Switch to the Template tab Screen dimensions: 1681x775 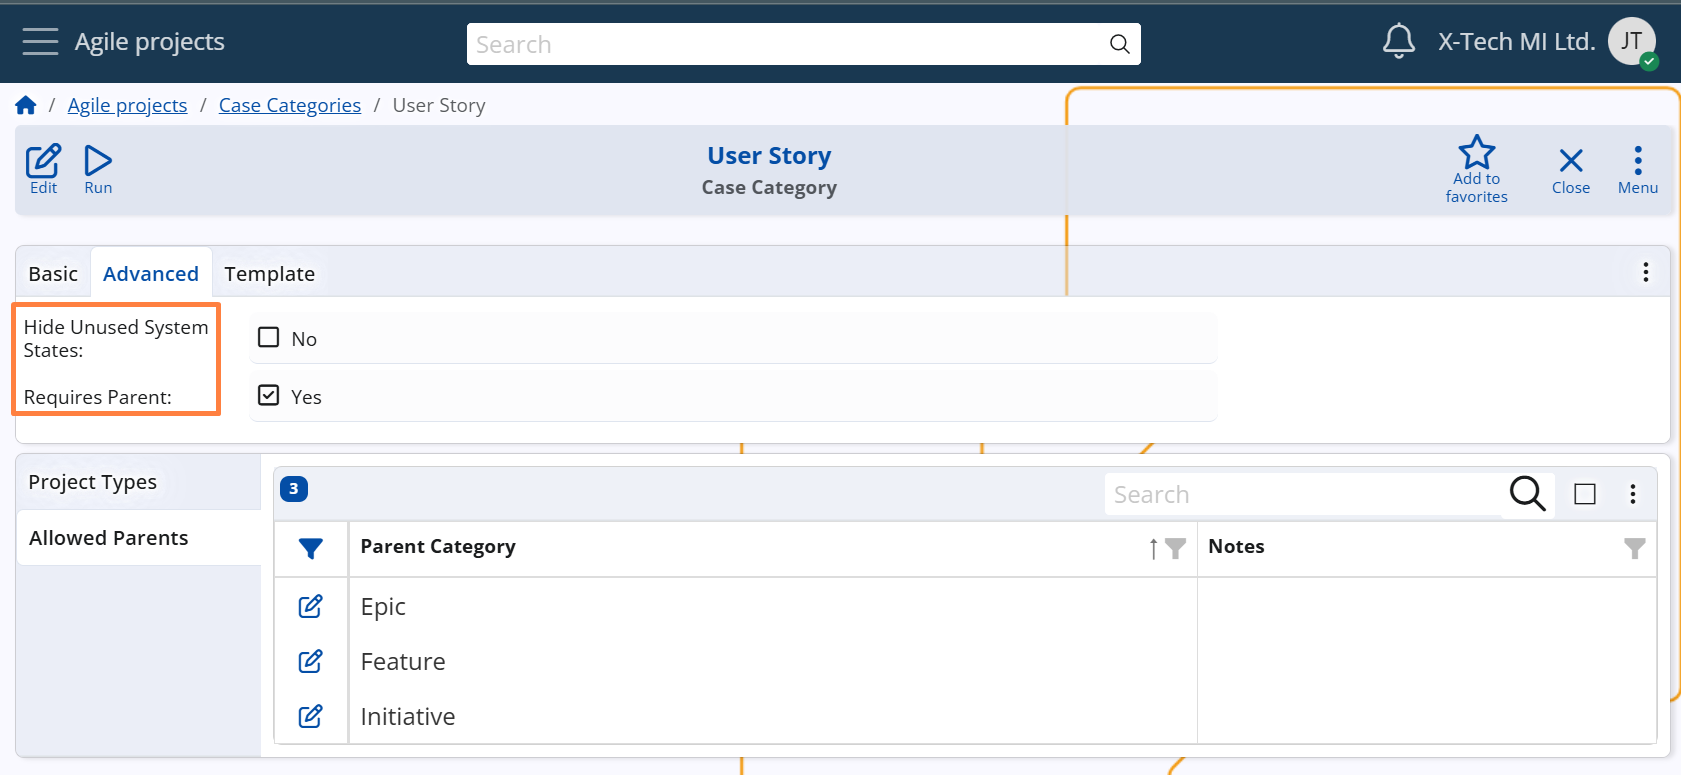click(269, 274)
